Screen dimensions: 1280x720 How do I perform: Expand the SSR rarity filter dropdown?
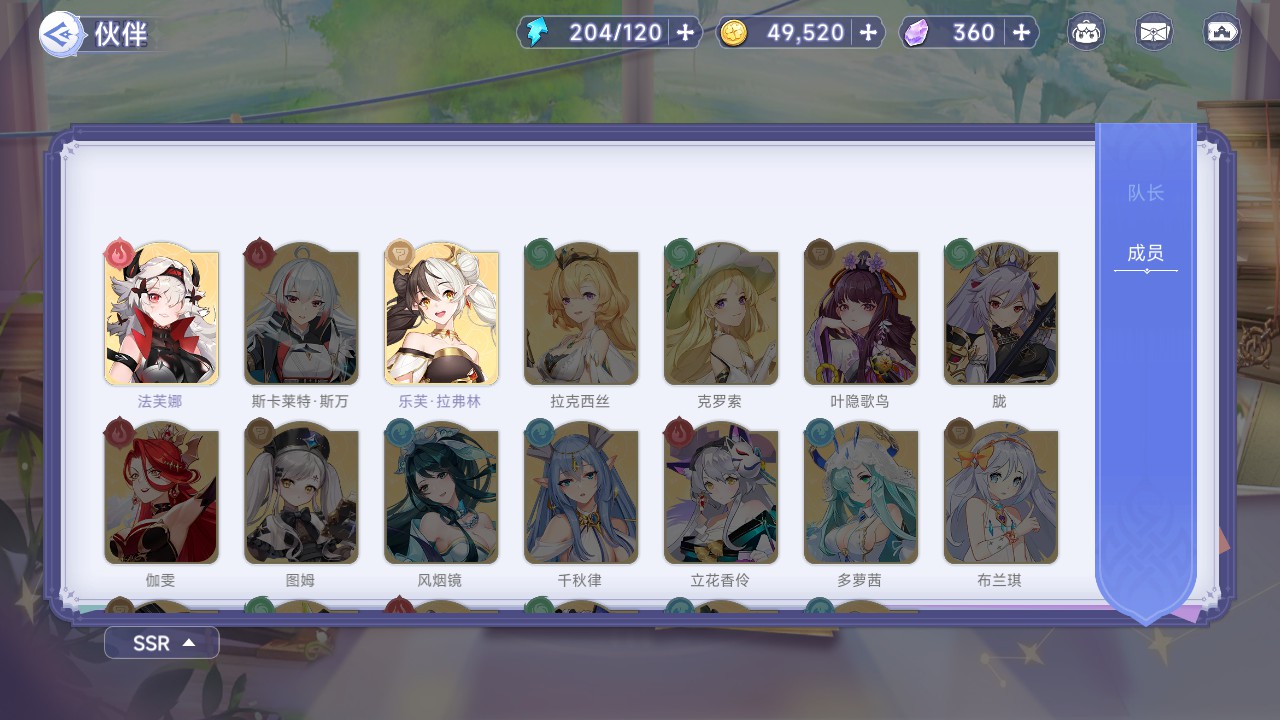161,643
